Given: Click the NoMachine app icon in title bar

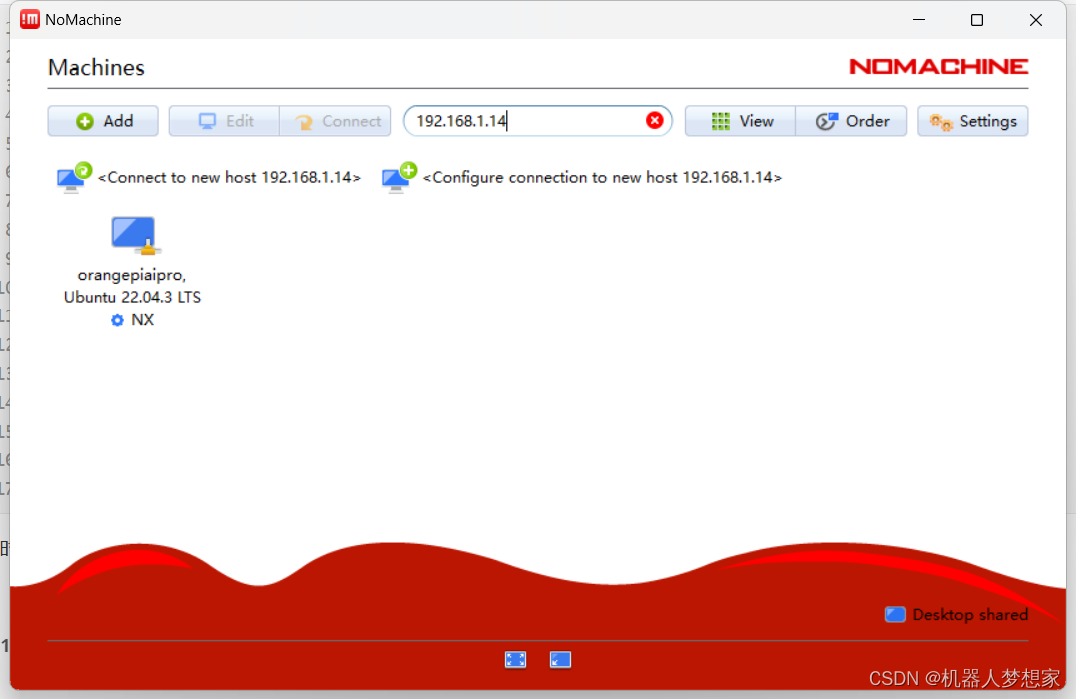Looking at the screenshot, I should pos(30,20).
